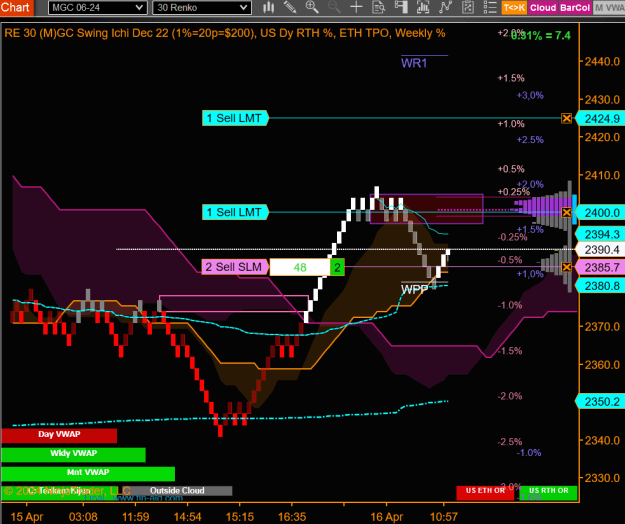This screenshot has height=524, width=625.
Task: Click the 2340.0 price axis label
Action: 602,440
